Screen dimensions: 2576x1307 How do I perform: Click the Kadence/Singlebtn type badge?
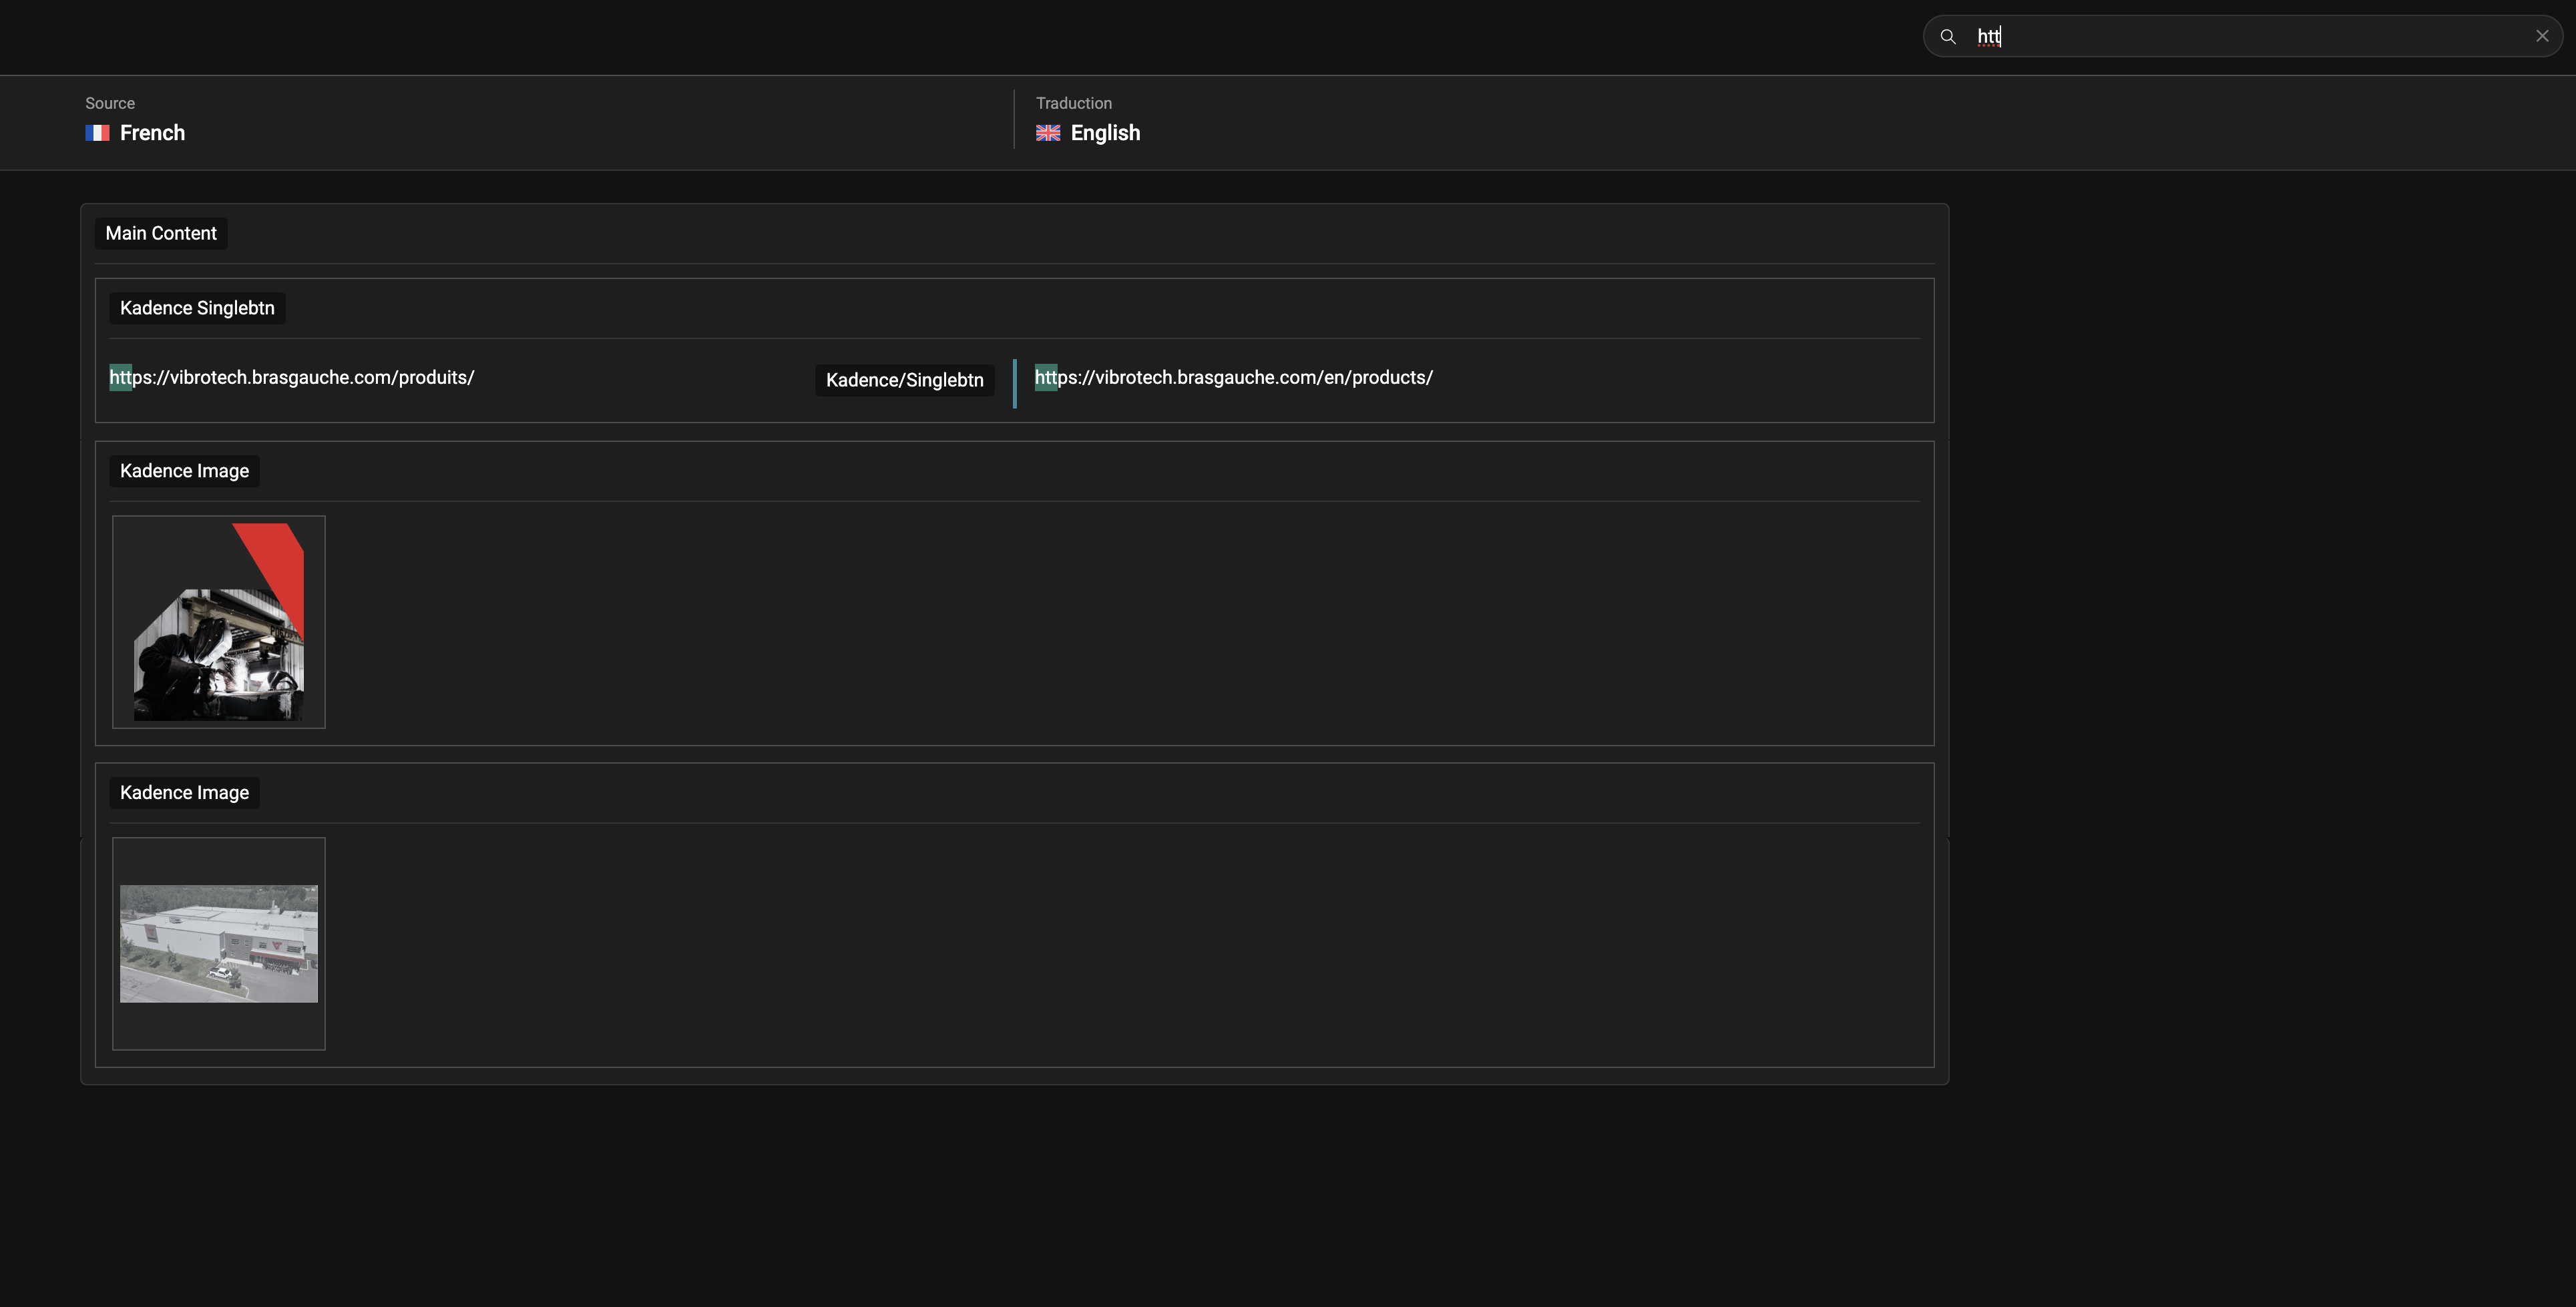point(905,380)
